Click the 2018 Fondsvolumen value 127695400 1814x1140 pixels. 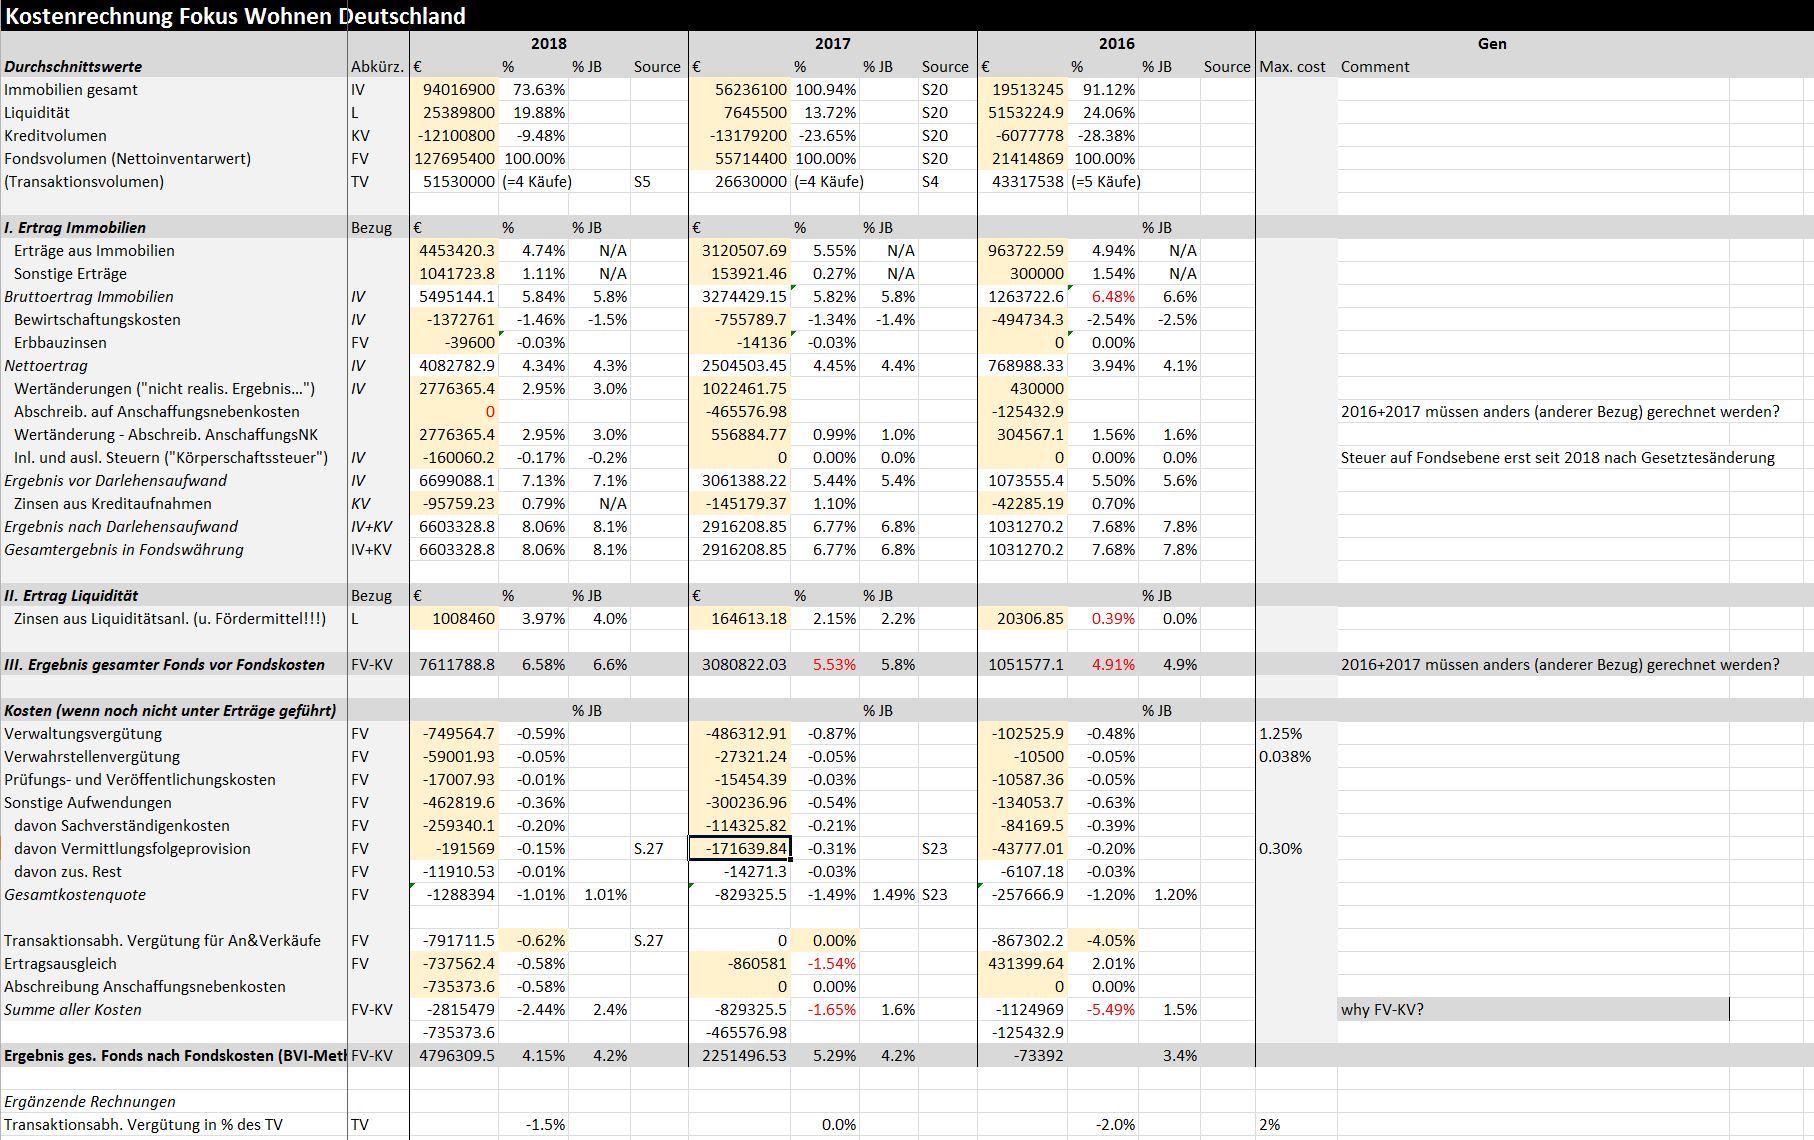click(455, 159)
